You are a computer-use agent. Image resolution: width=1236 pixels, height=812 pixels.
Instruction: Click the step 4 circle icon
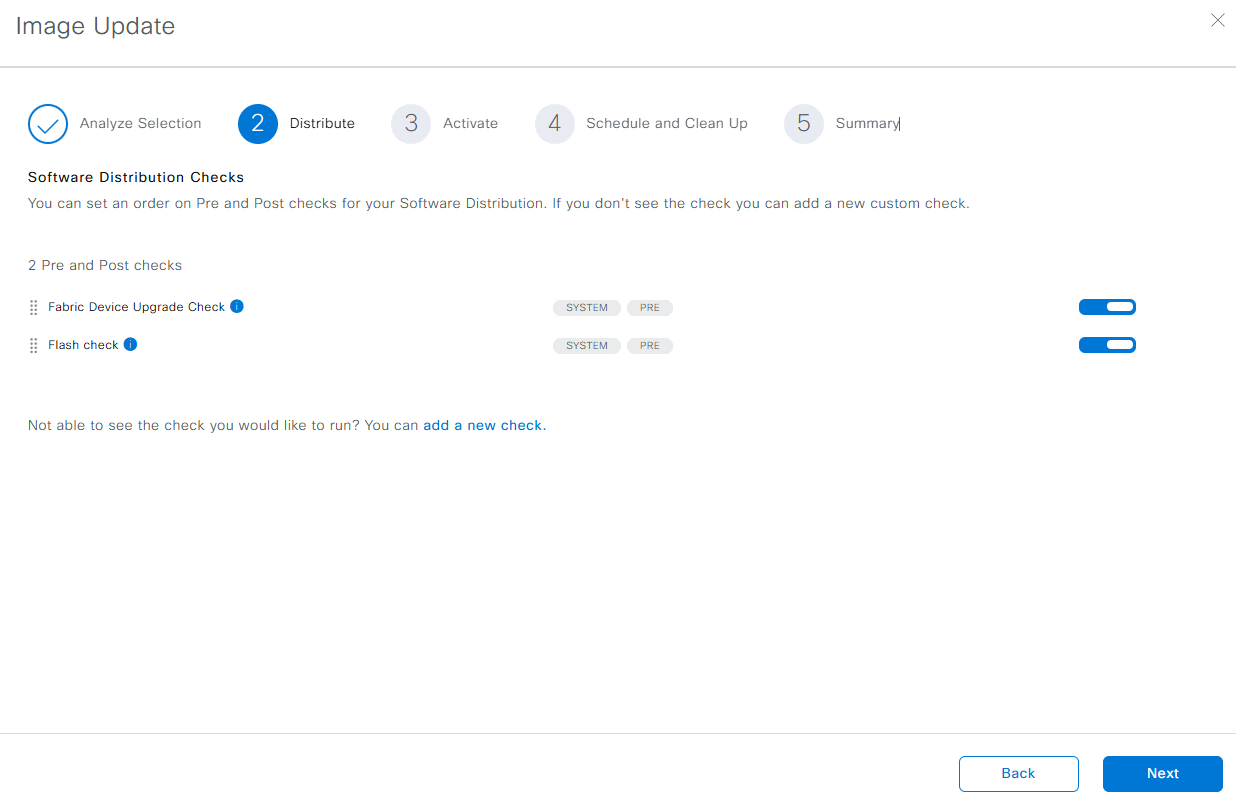pyautogui.click(x=555, y=124)
